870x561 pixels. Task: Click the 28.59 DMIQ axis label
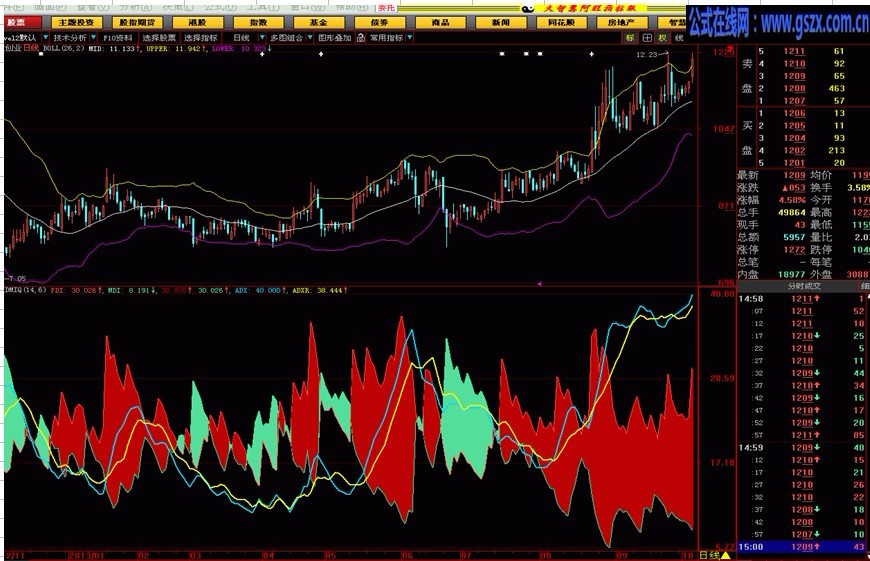[x=722, y=378]
